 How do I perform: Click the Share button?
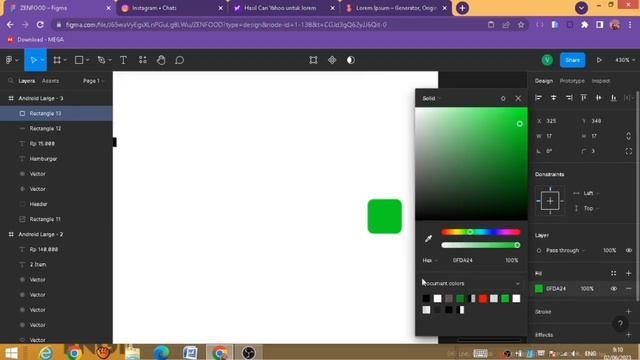(x=572, y=60)
